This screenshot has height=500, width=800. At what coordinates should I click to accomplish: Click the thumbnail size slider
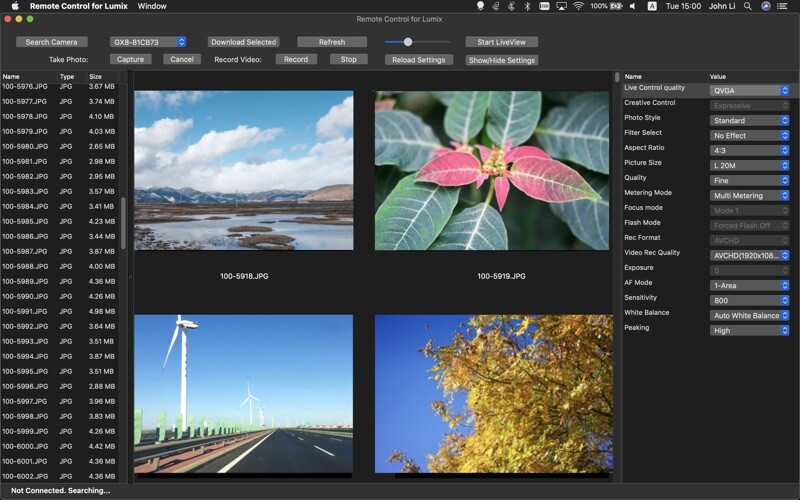pyautogui.click(x=417, y=42)
